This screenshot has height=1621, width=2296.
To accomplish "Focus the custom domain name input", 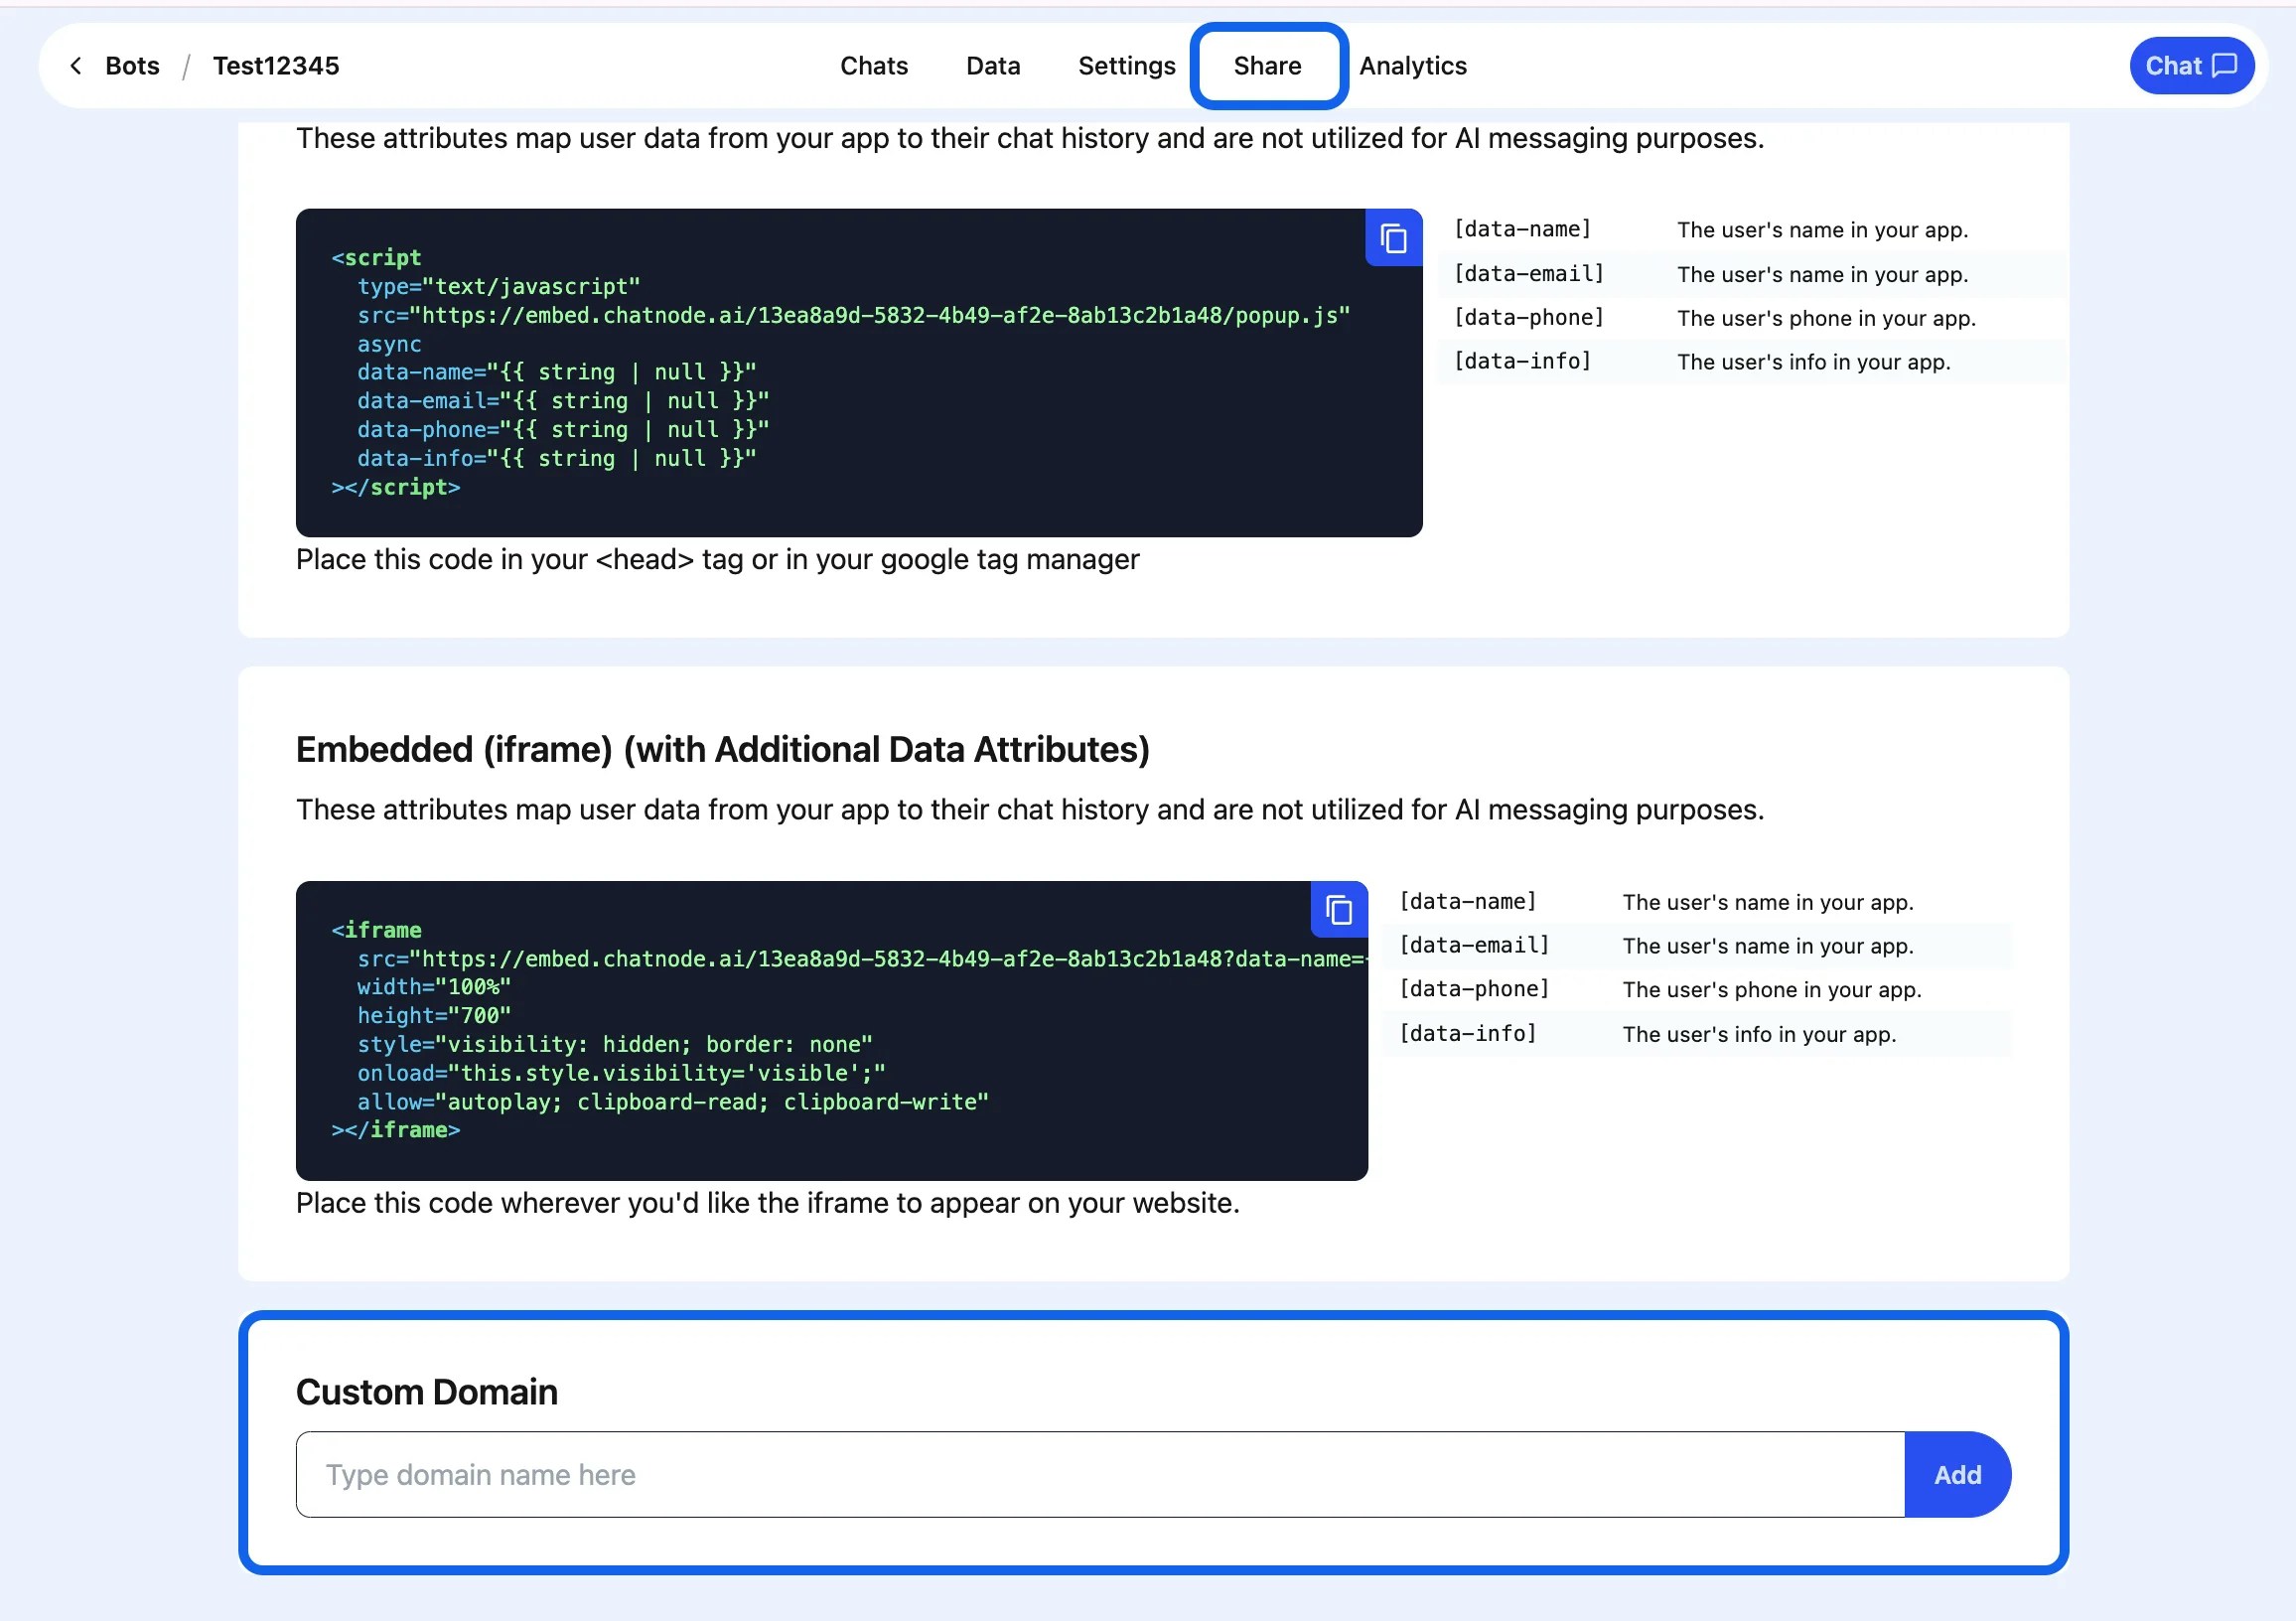I will pos(1100,1474).
